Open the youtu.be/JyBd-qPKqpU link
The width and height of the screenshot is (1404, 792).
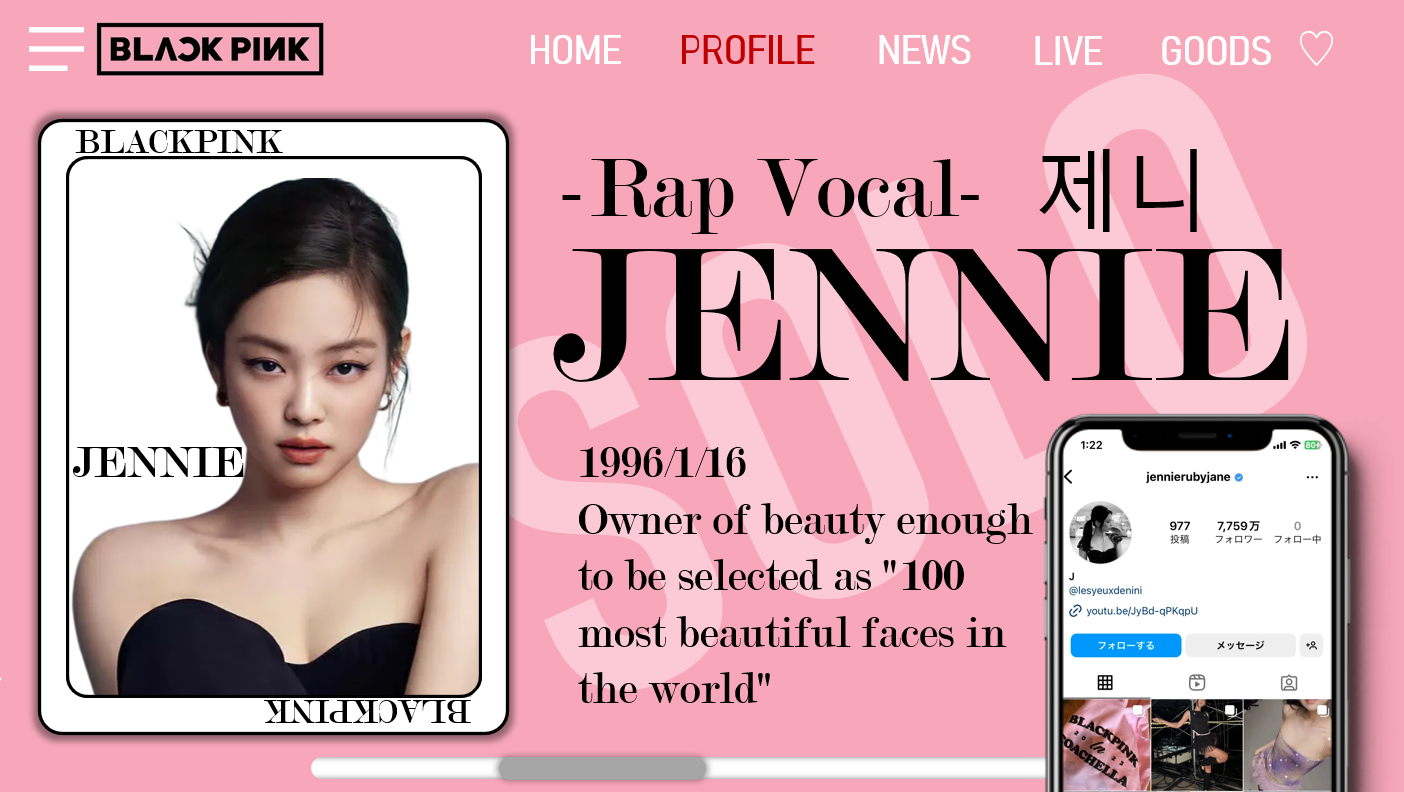[x=1142, y=610]
